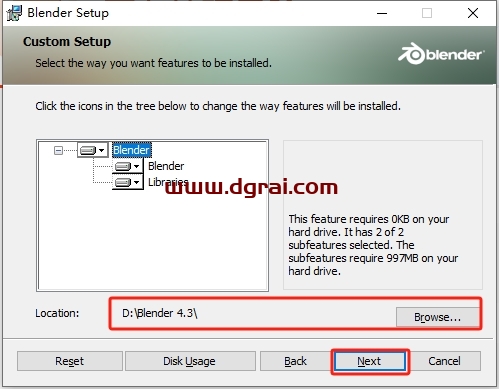Click the Custom Setup heading
499x389 pixels.
click(x=67, y=42)
